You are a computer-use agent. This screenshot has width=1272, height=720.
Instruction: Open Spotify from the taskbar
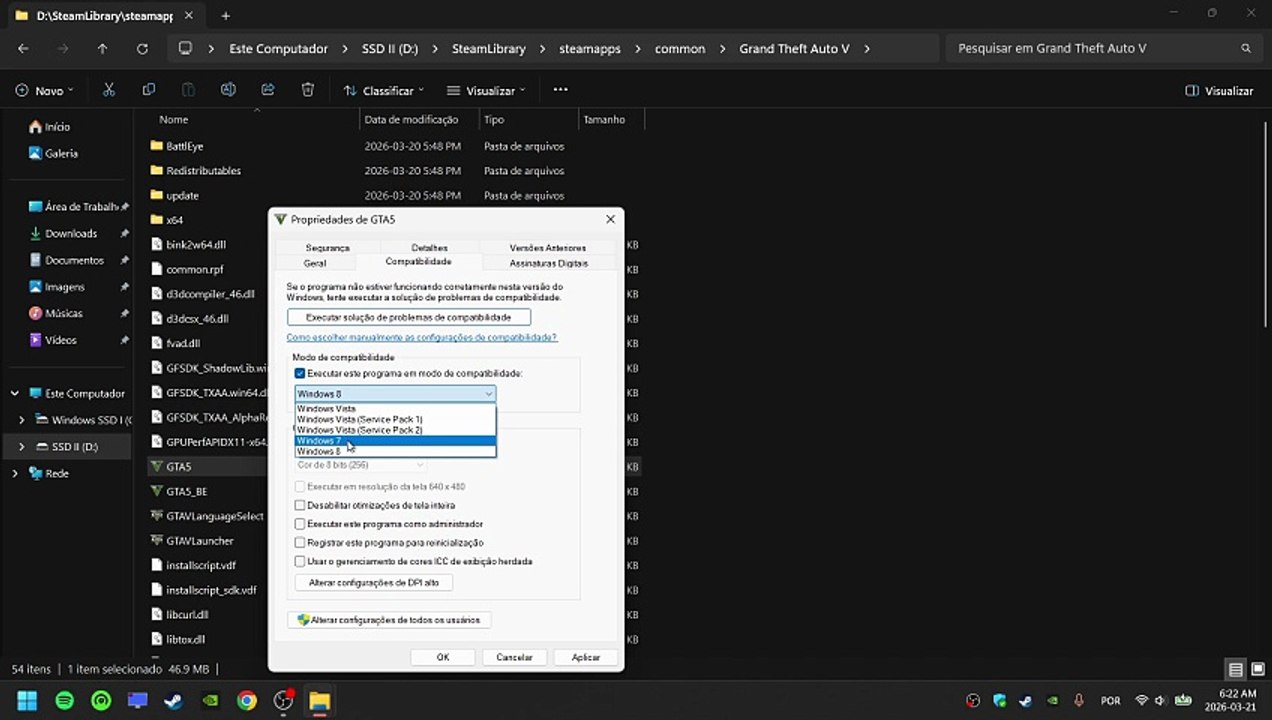coord(64,701)
